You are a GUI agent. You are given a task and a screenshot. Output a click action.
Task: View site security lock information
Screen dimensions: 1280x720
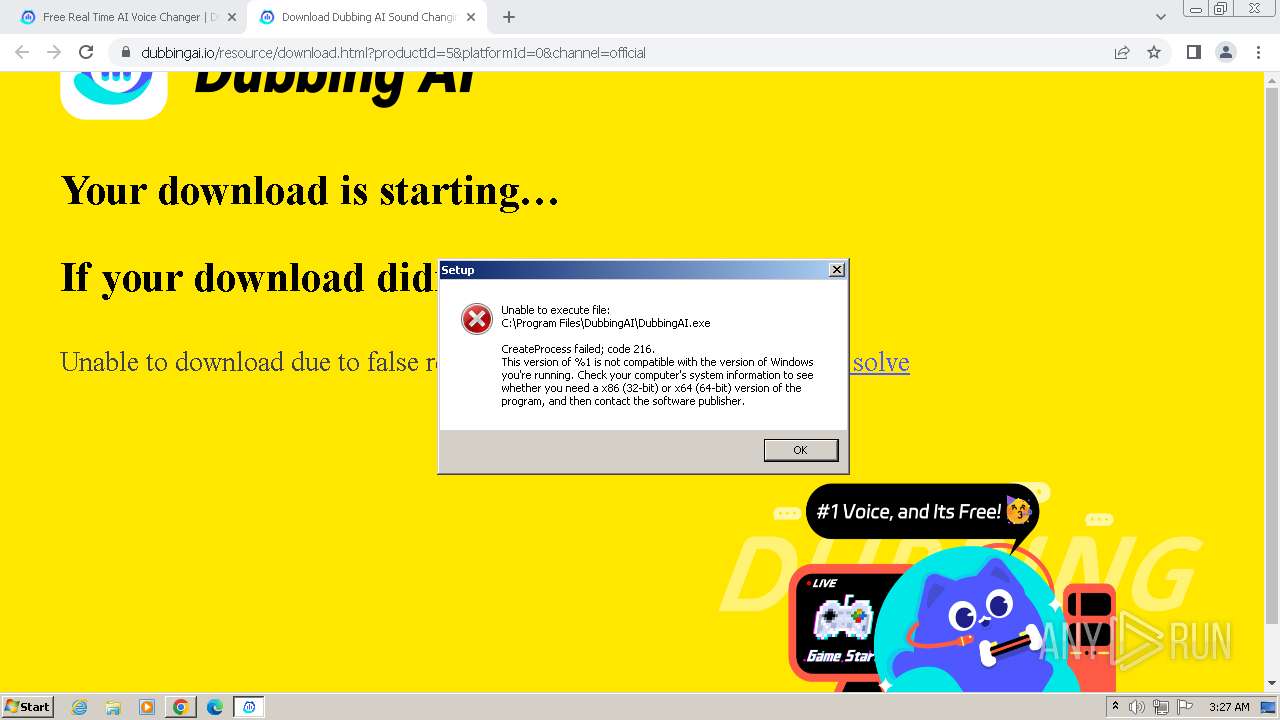tap(125, 52)
